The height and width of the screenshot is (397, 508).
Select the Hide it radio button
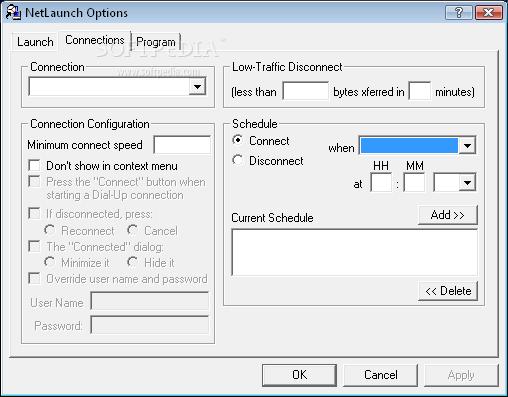tap(132, 262)
